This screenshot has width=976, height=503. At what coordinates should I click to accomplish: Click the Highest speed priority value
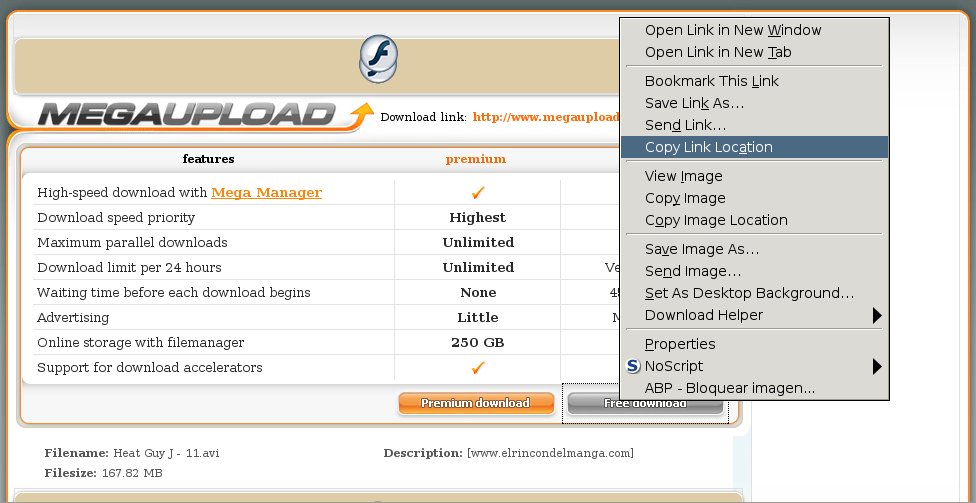477,218
